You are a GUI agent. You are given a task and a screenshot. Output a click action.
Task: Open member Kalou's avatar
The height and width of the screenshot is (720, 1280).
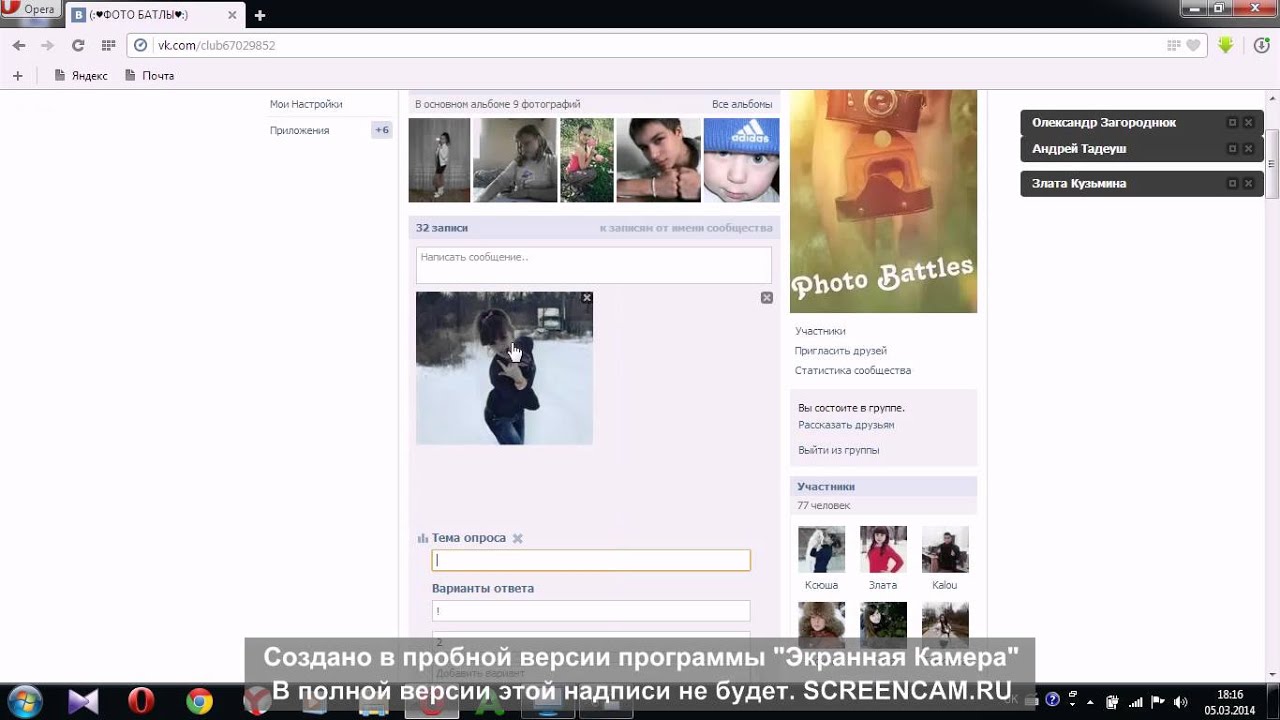point(945,549)
